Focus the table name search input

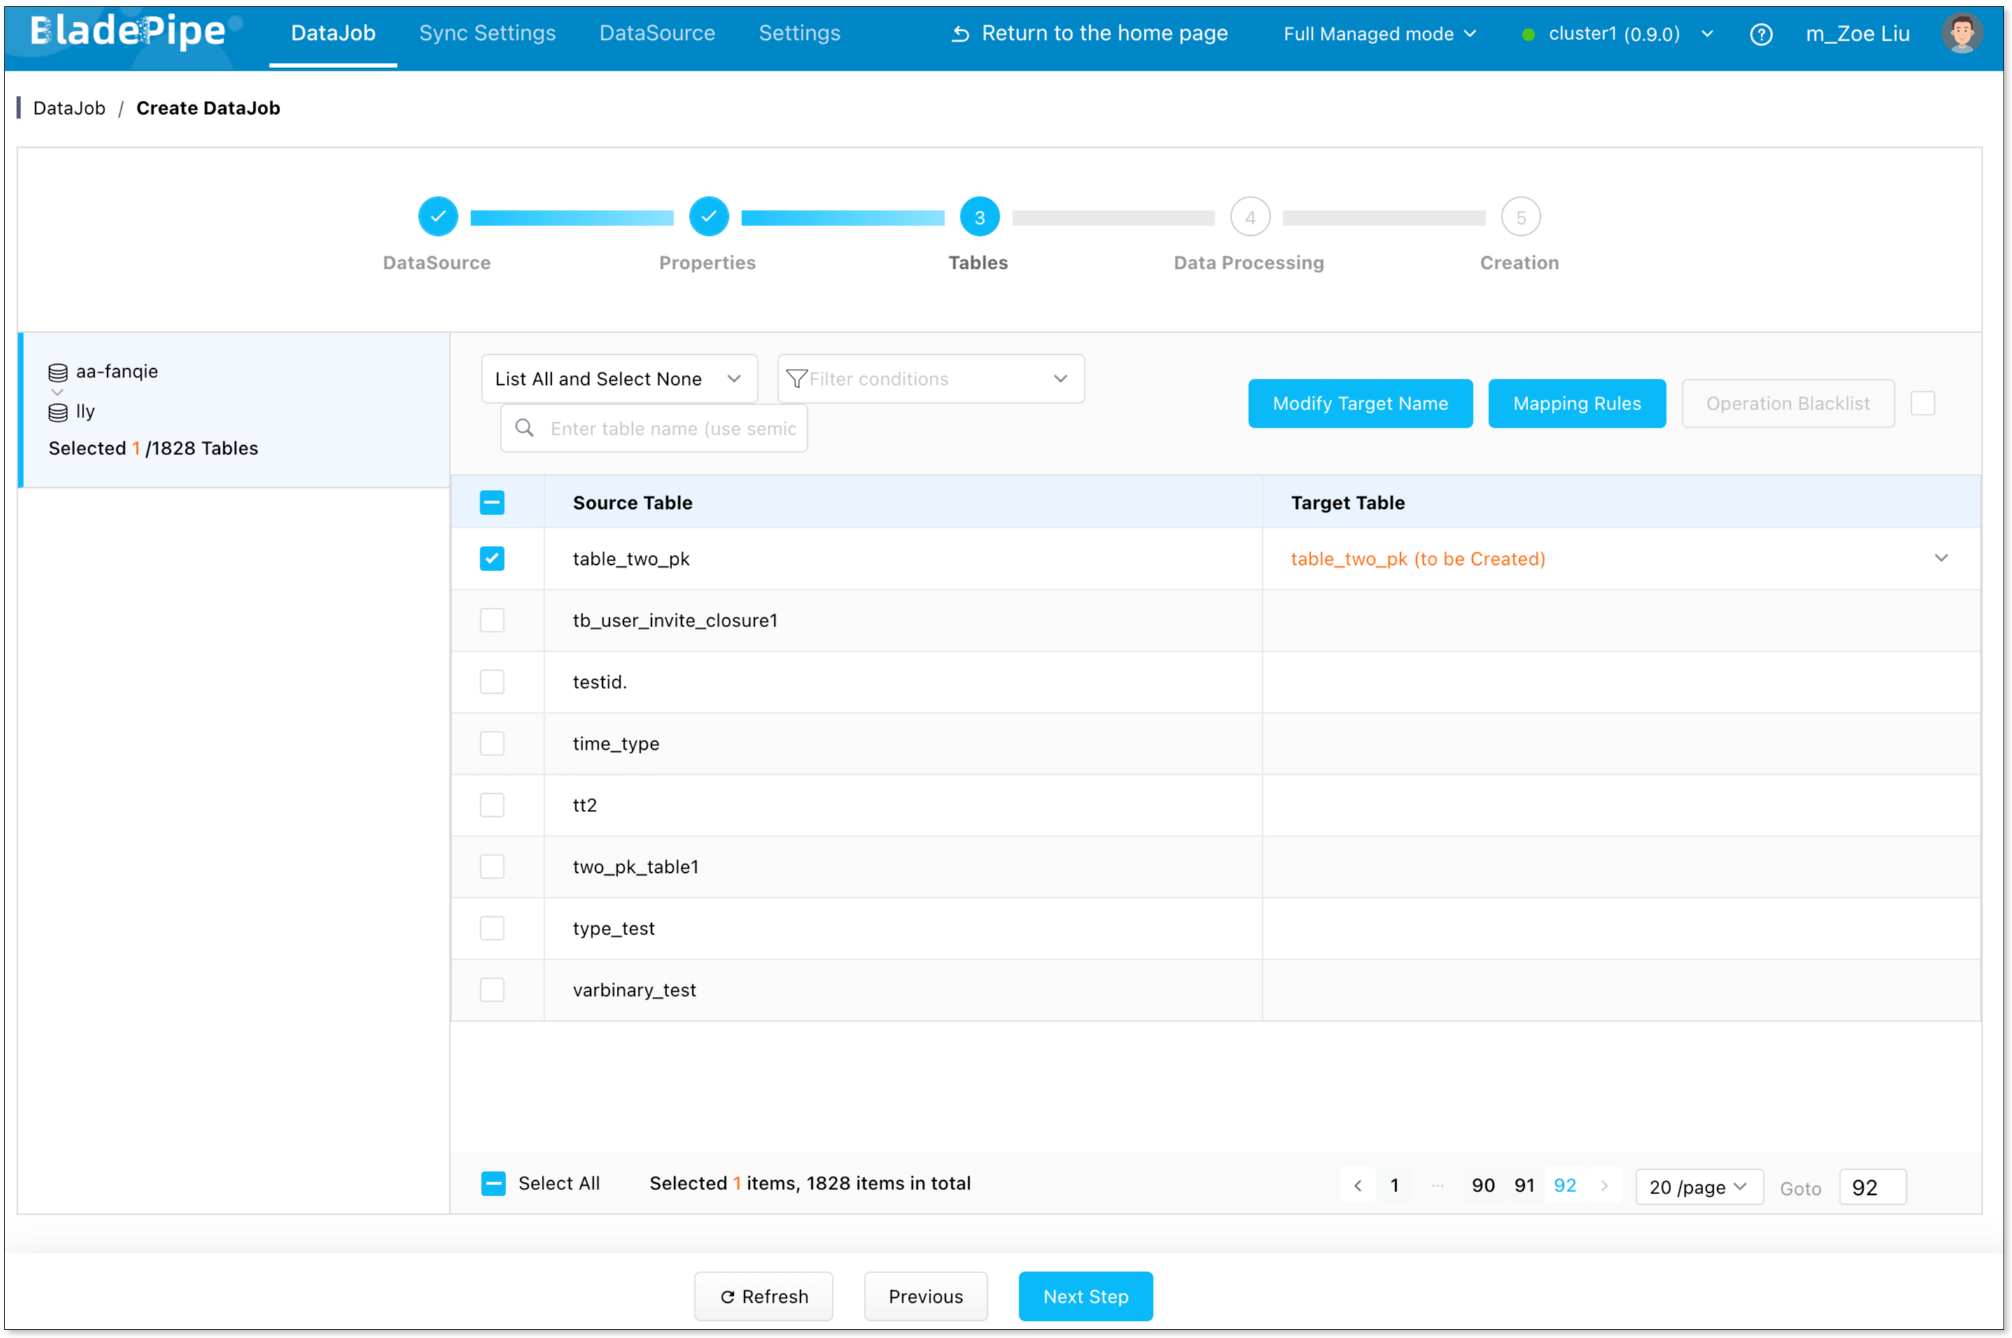672,428
